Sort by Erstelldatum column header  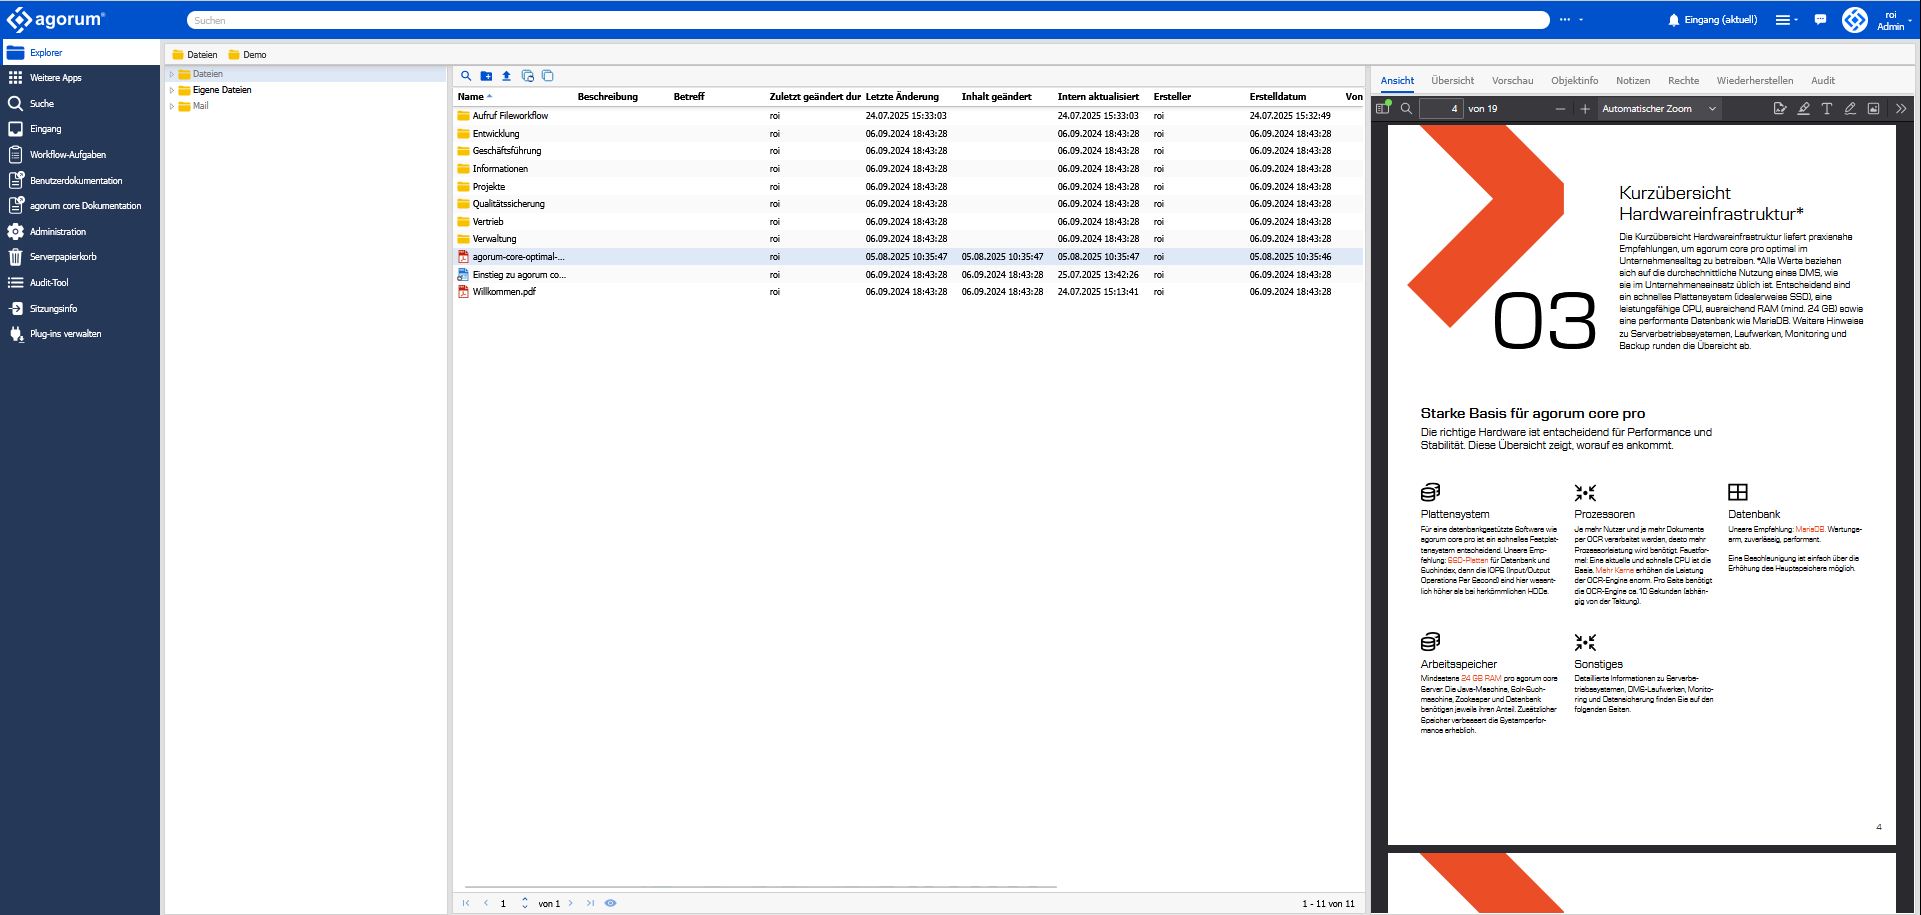pyautogui.click(x=1293, y=97)
